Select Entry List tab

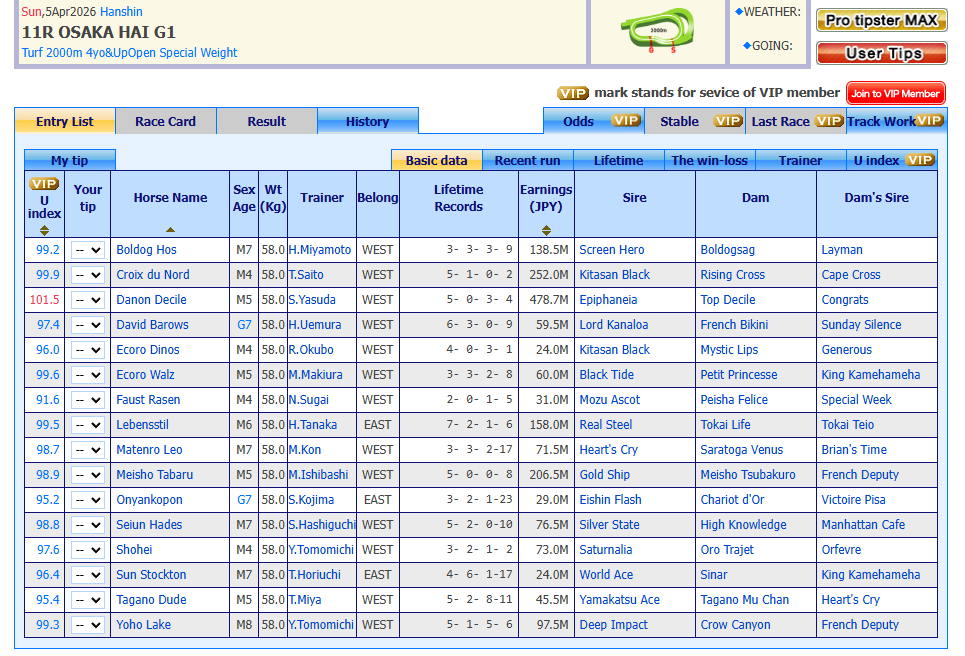[x=65, y=121]
